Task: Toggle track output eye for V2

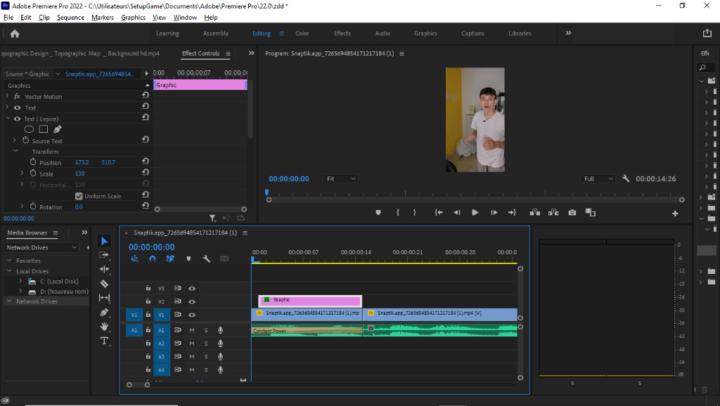Action: [x=192, y=301]
